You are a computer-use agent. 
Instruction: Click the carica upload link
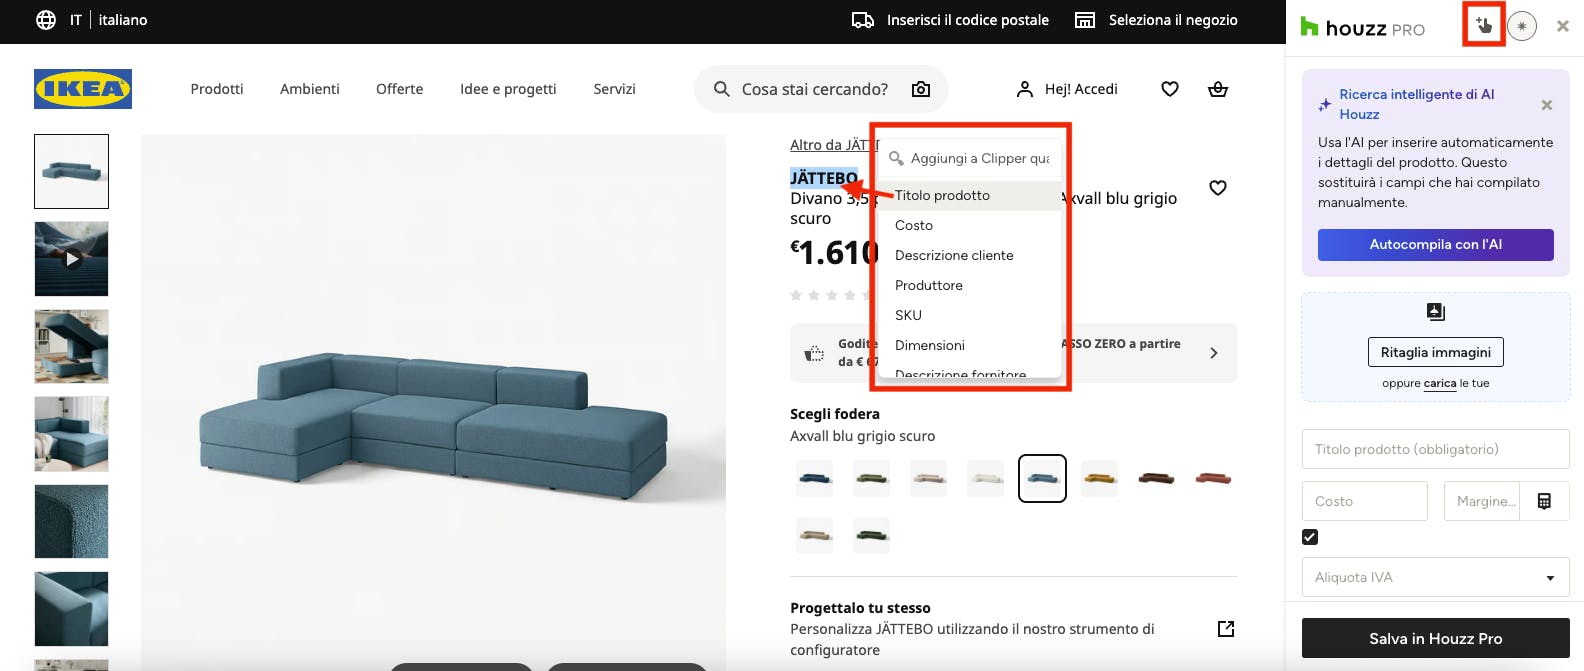(1440, 383)
